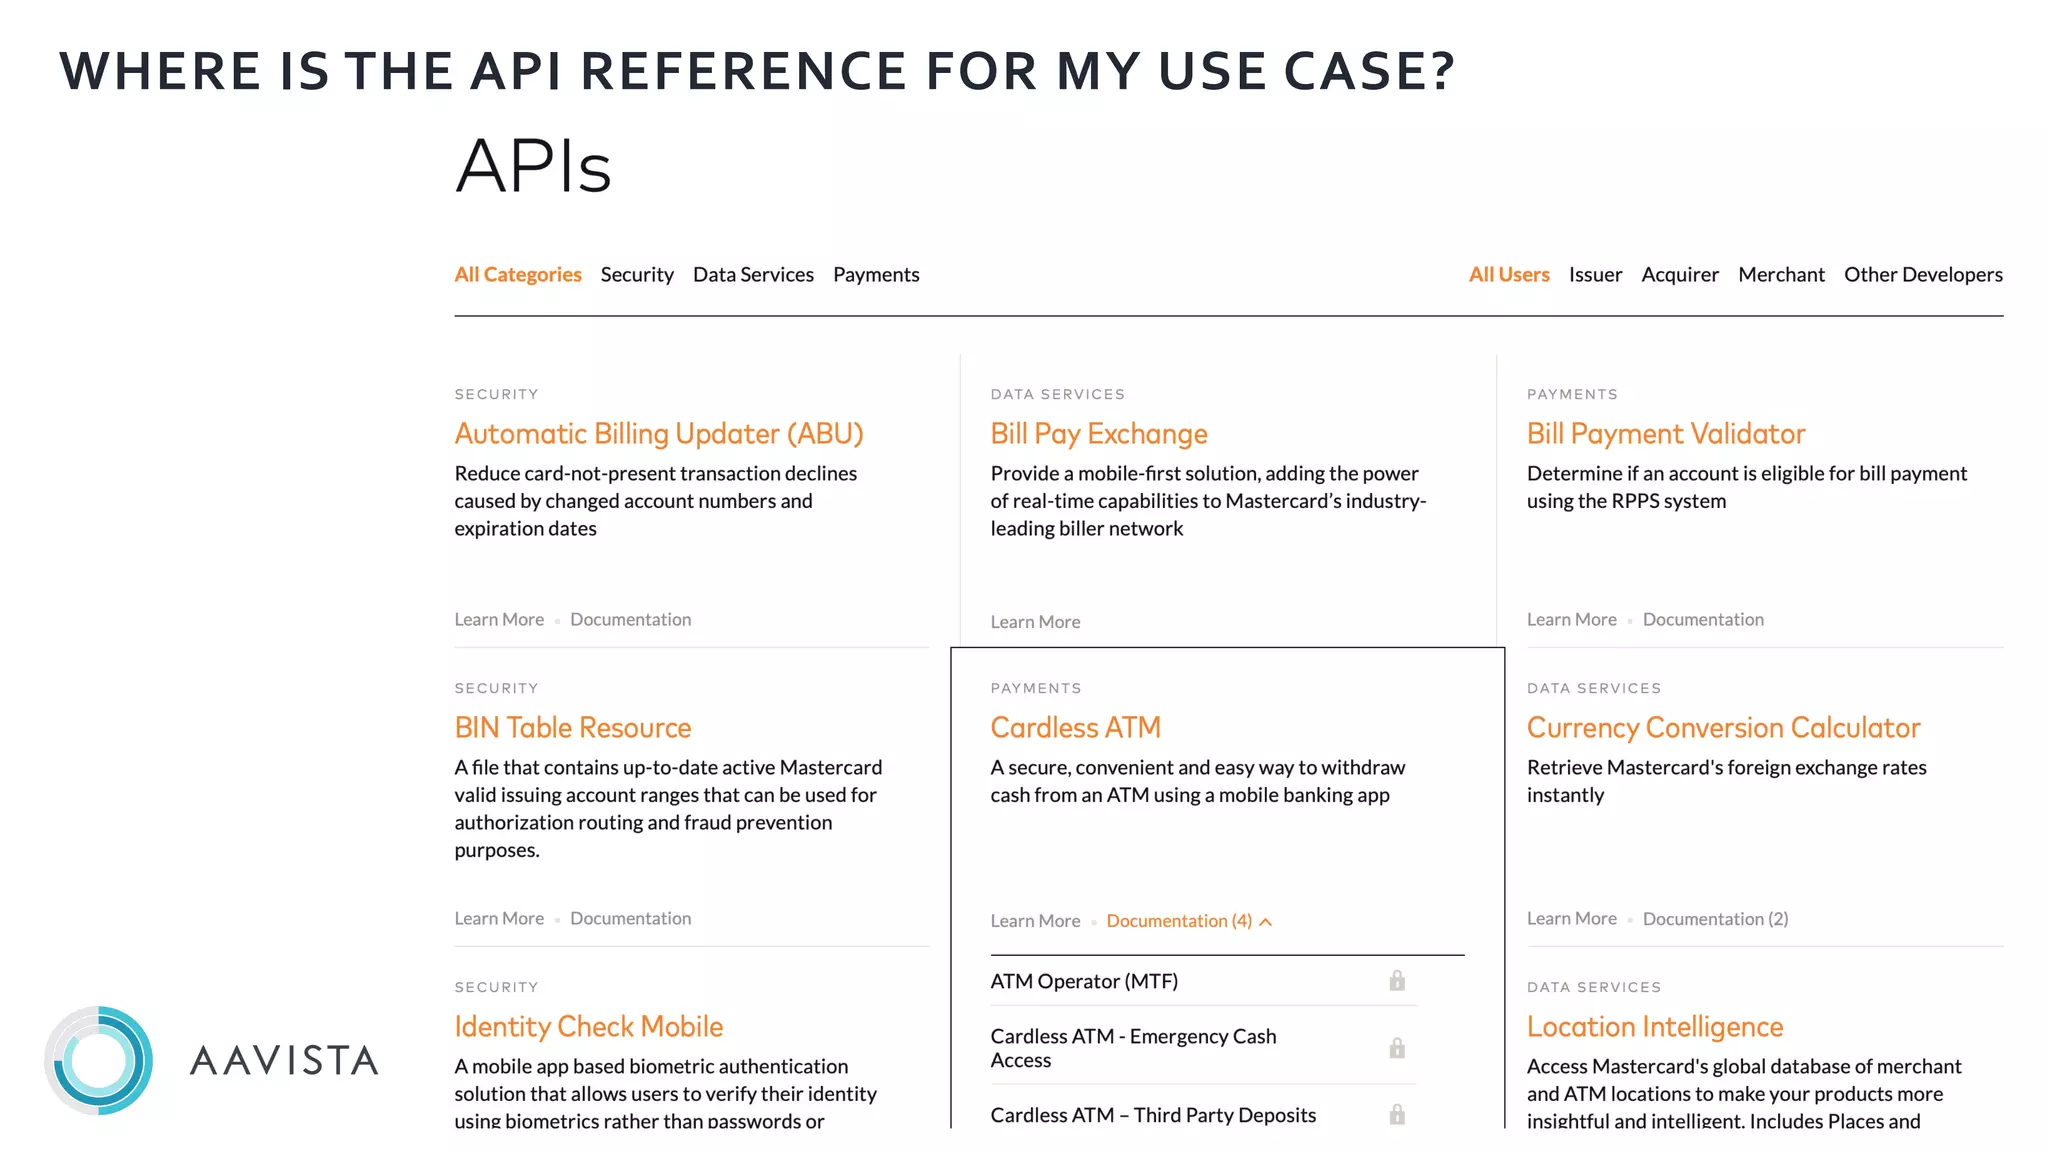
Task: Click lock icon beside Emergency Cash Access
Action: coord(1397,1048)
